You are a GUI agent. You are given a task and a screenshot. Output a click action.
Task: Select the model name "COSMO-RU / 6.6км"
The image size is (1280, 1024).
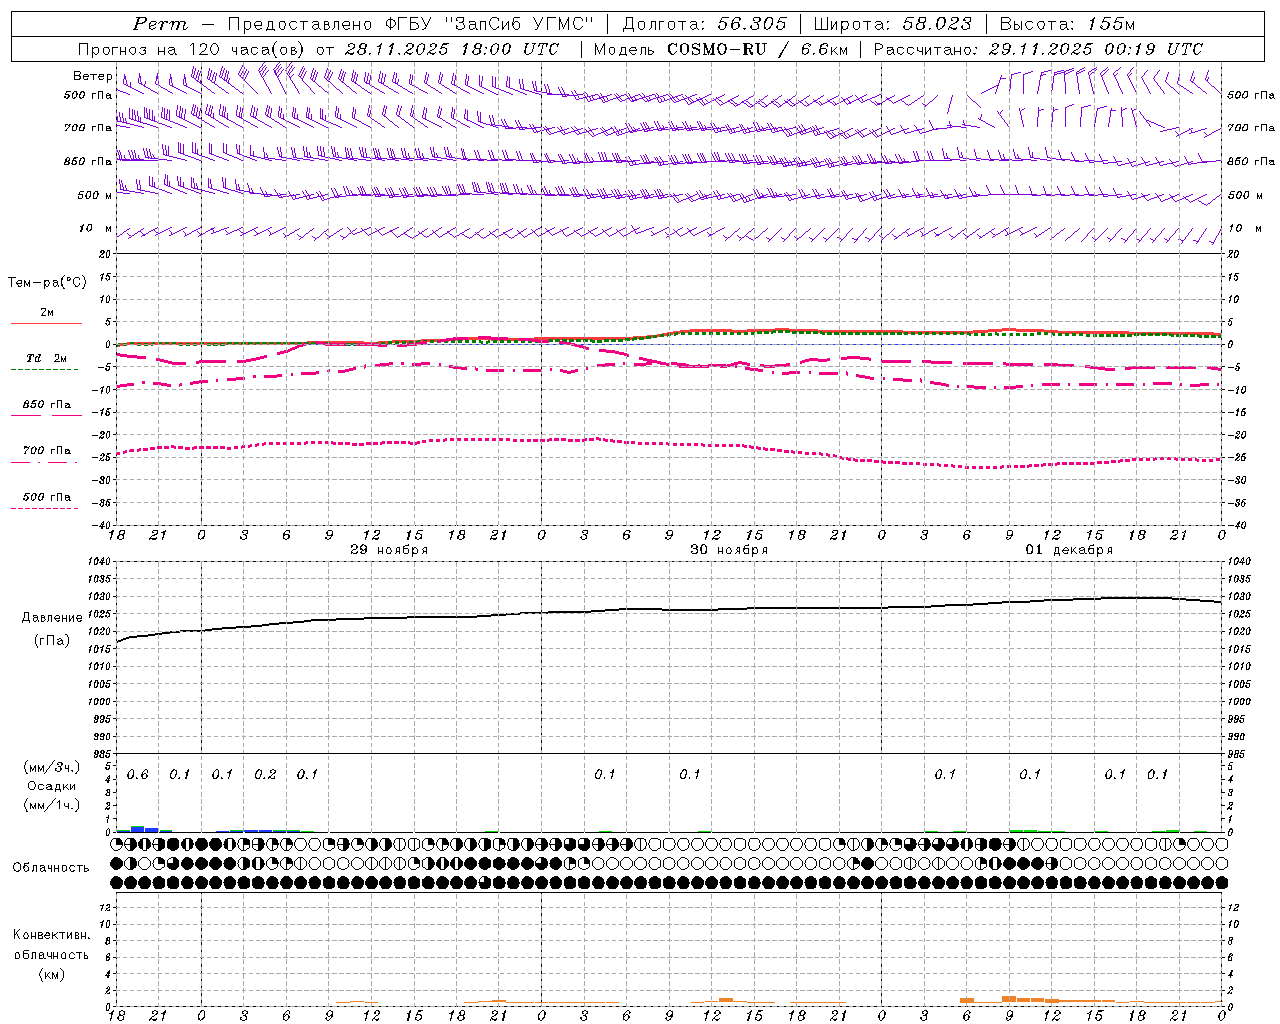(x=757, y=49)
